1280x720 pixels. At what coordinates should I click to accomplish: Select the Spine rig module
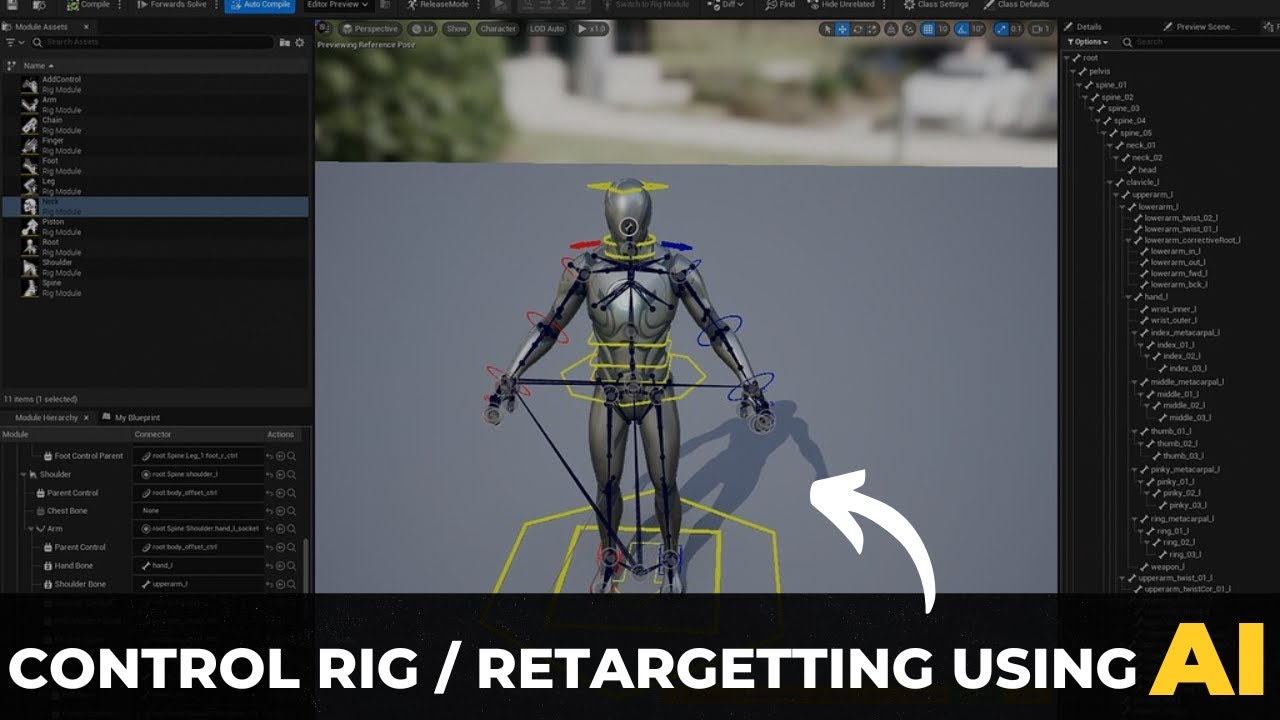[x=155, y=288]
